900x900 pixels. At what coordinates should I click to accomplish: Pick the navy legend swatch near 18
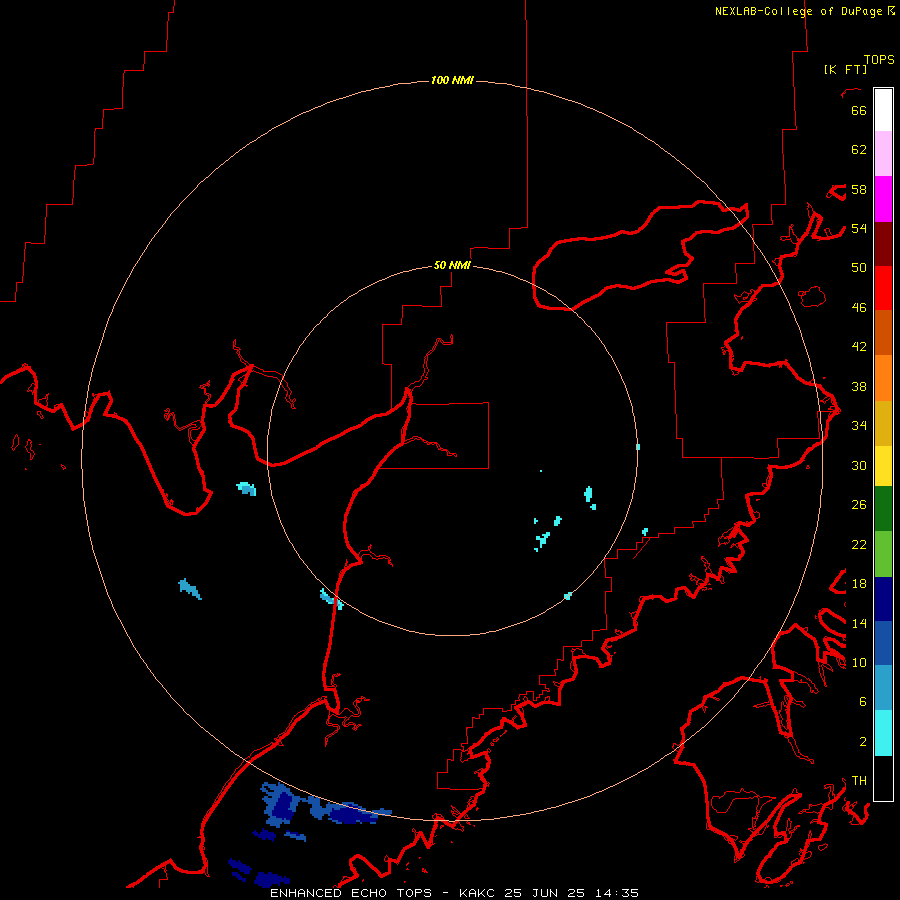pos(883,599)
